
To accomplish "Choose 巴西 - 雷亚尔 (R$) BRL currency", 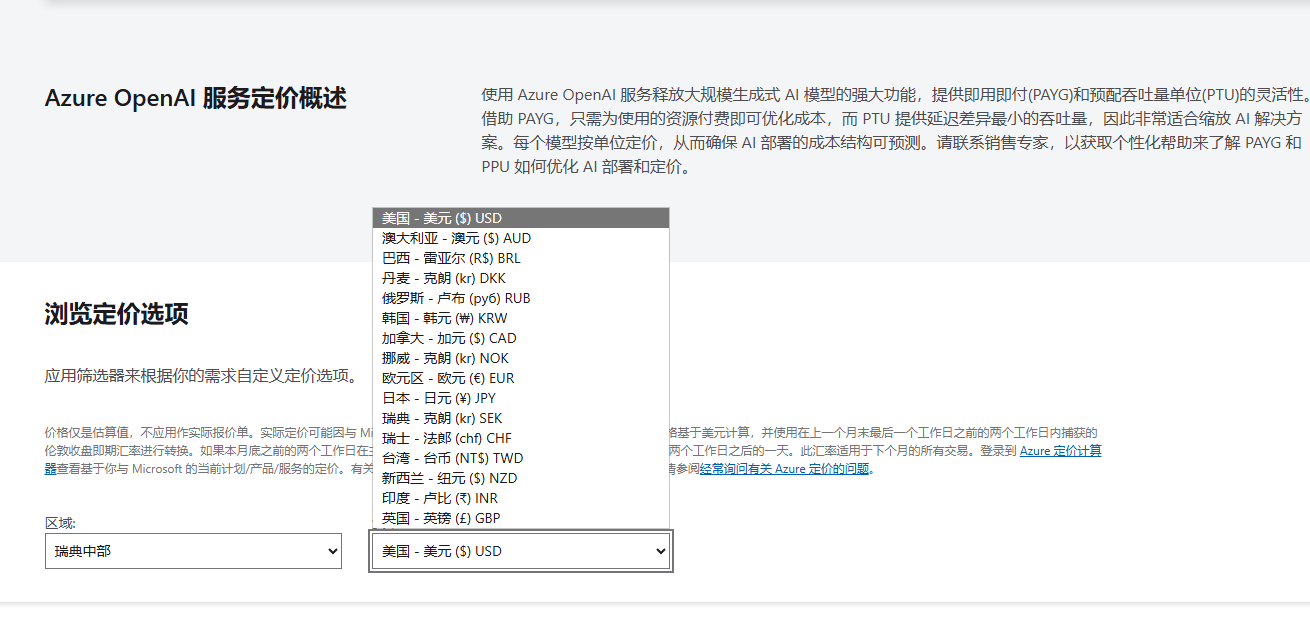I will [x=520, y=258].
